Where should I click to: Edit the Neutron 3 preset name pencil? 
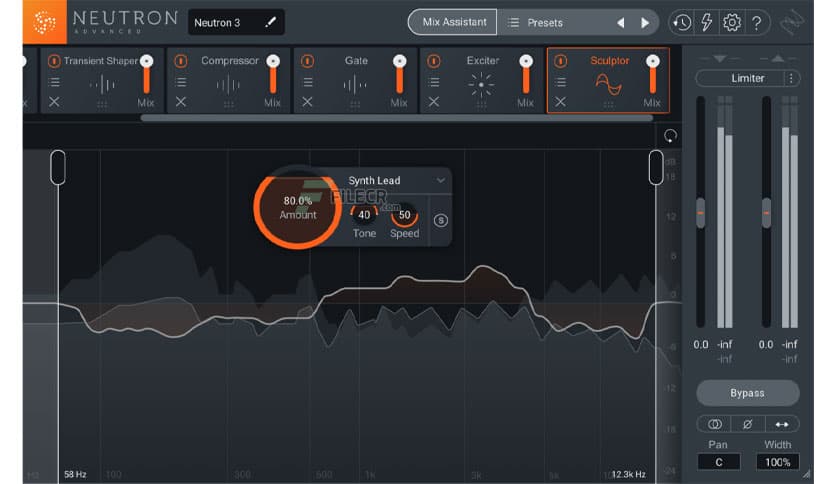click(271, 22)
